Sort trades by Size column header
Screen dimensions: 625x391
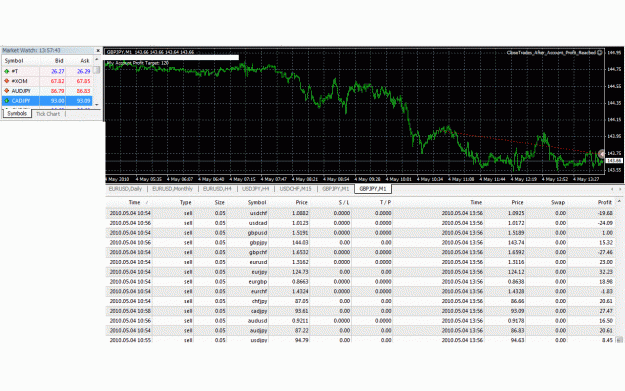220,202
